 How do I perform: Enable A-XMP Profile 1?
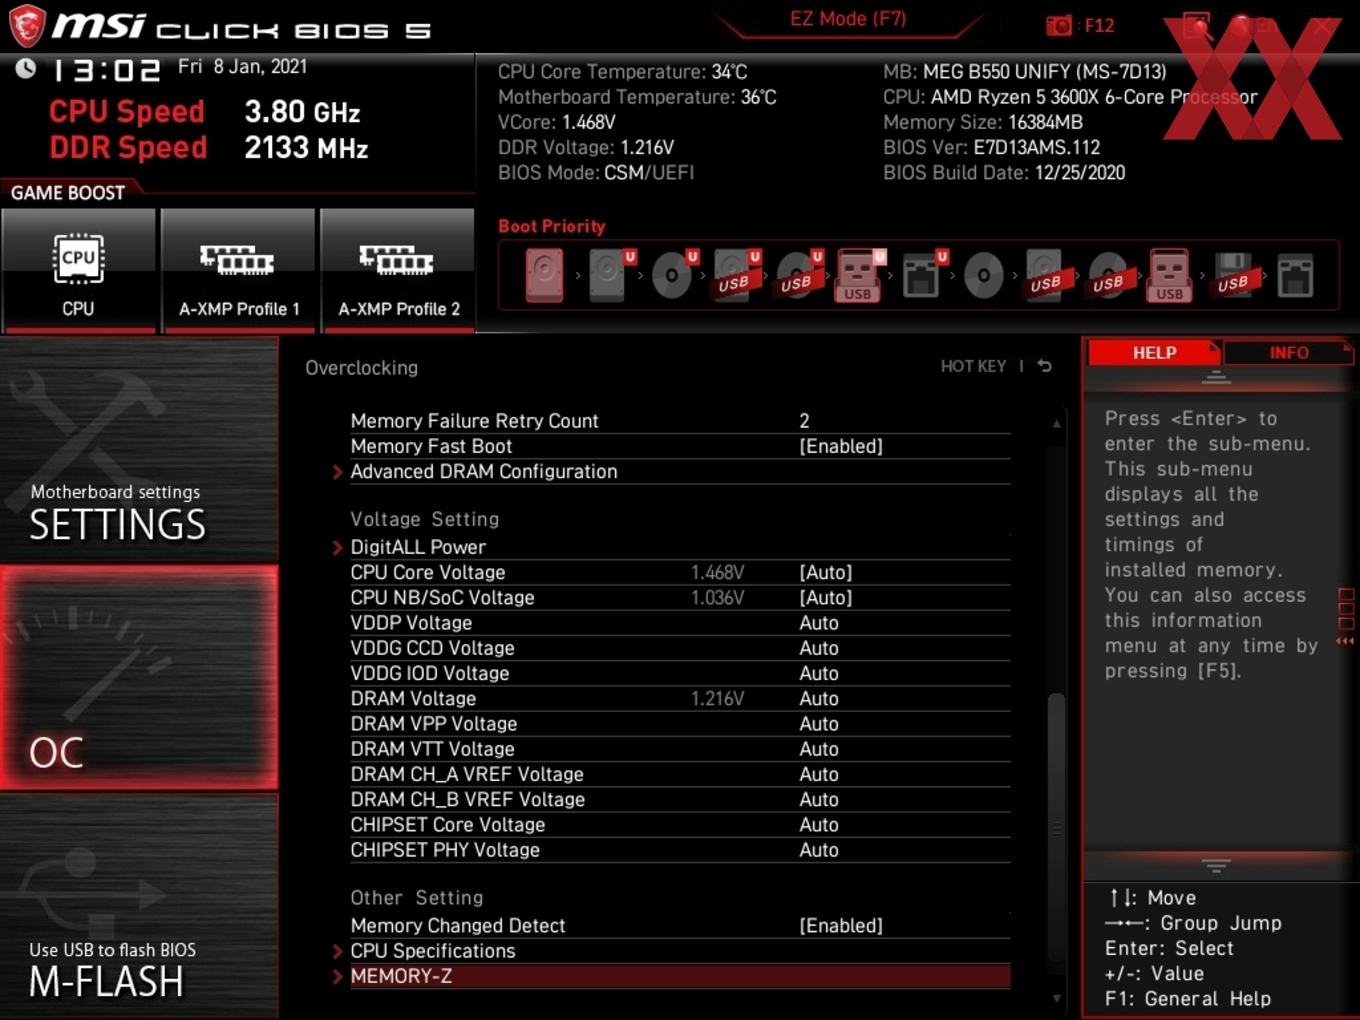click(x=238, y=269)
